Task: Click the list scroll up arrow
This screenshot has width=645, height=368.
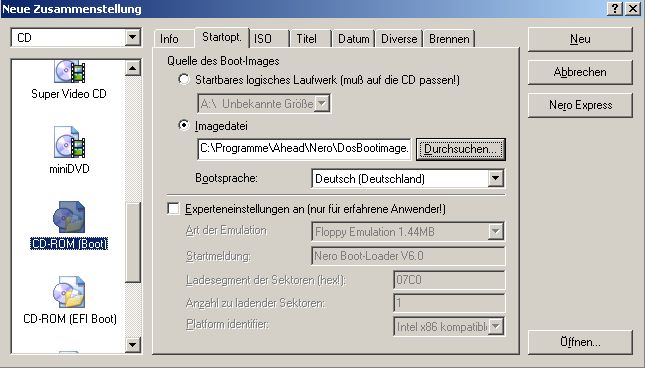Action: (x=132, y=68)
